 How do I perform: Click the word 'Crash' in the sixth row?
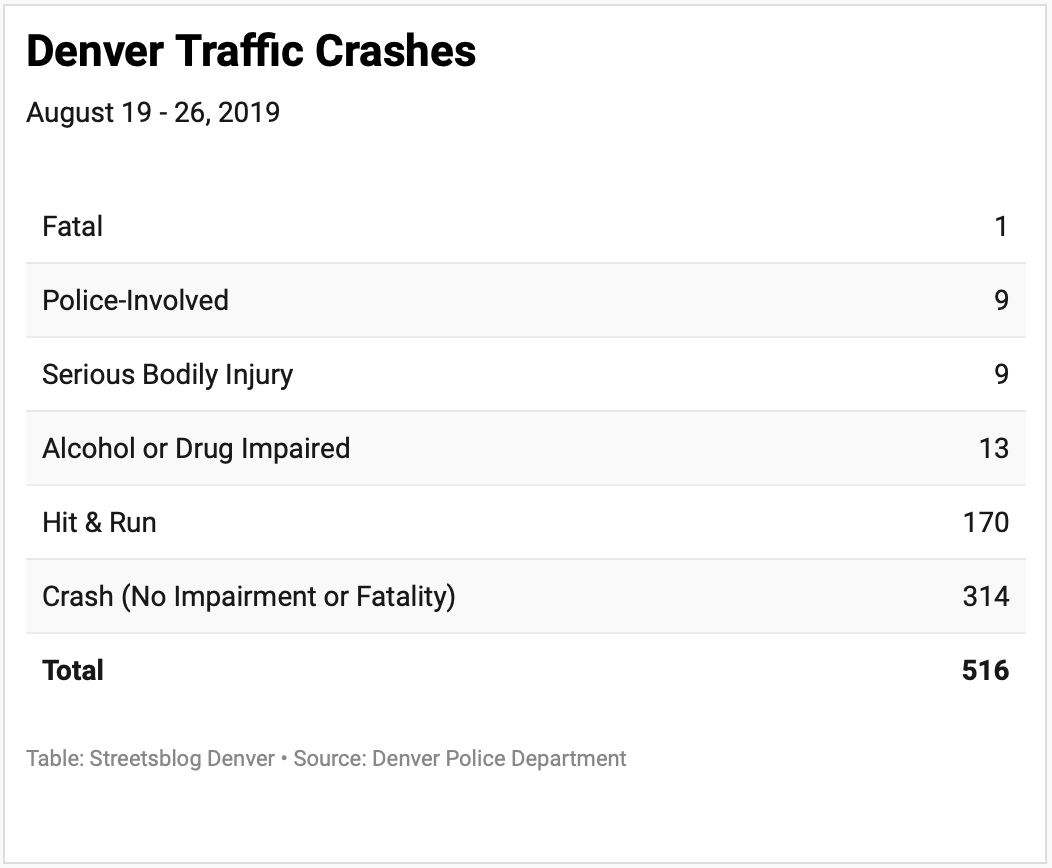[x=77, y=596]
